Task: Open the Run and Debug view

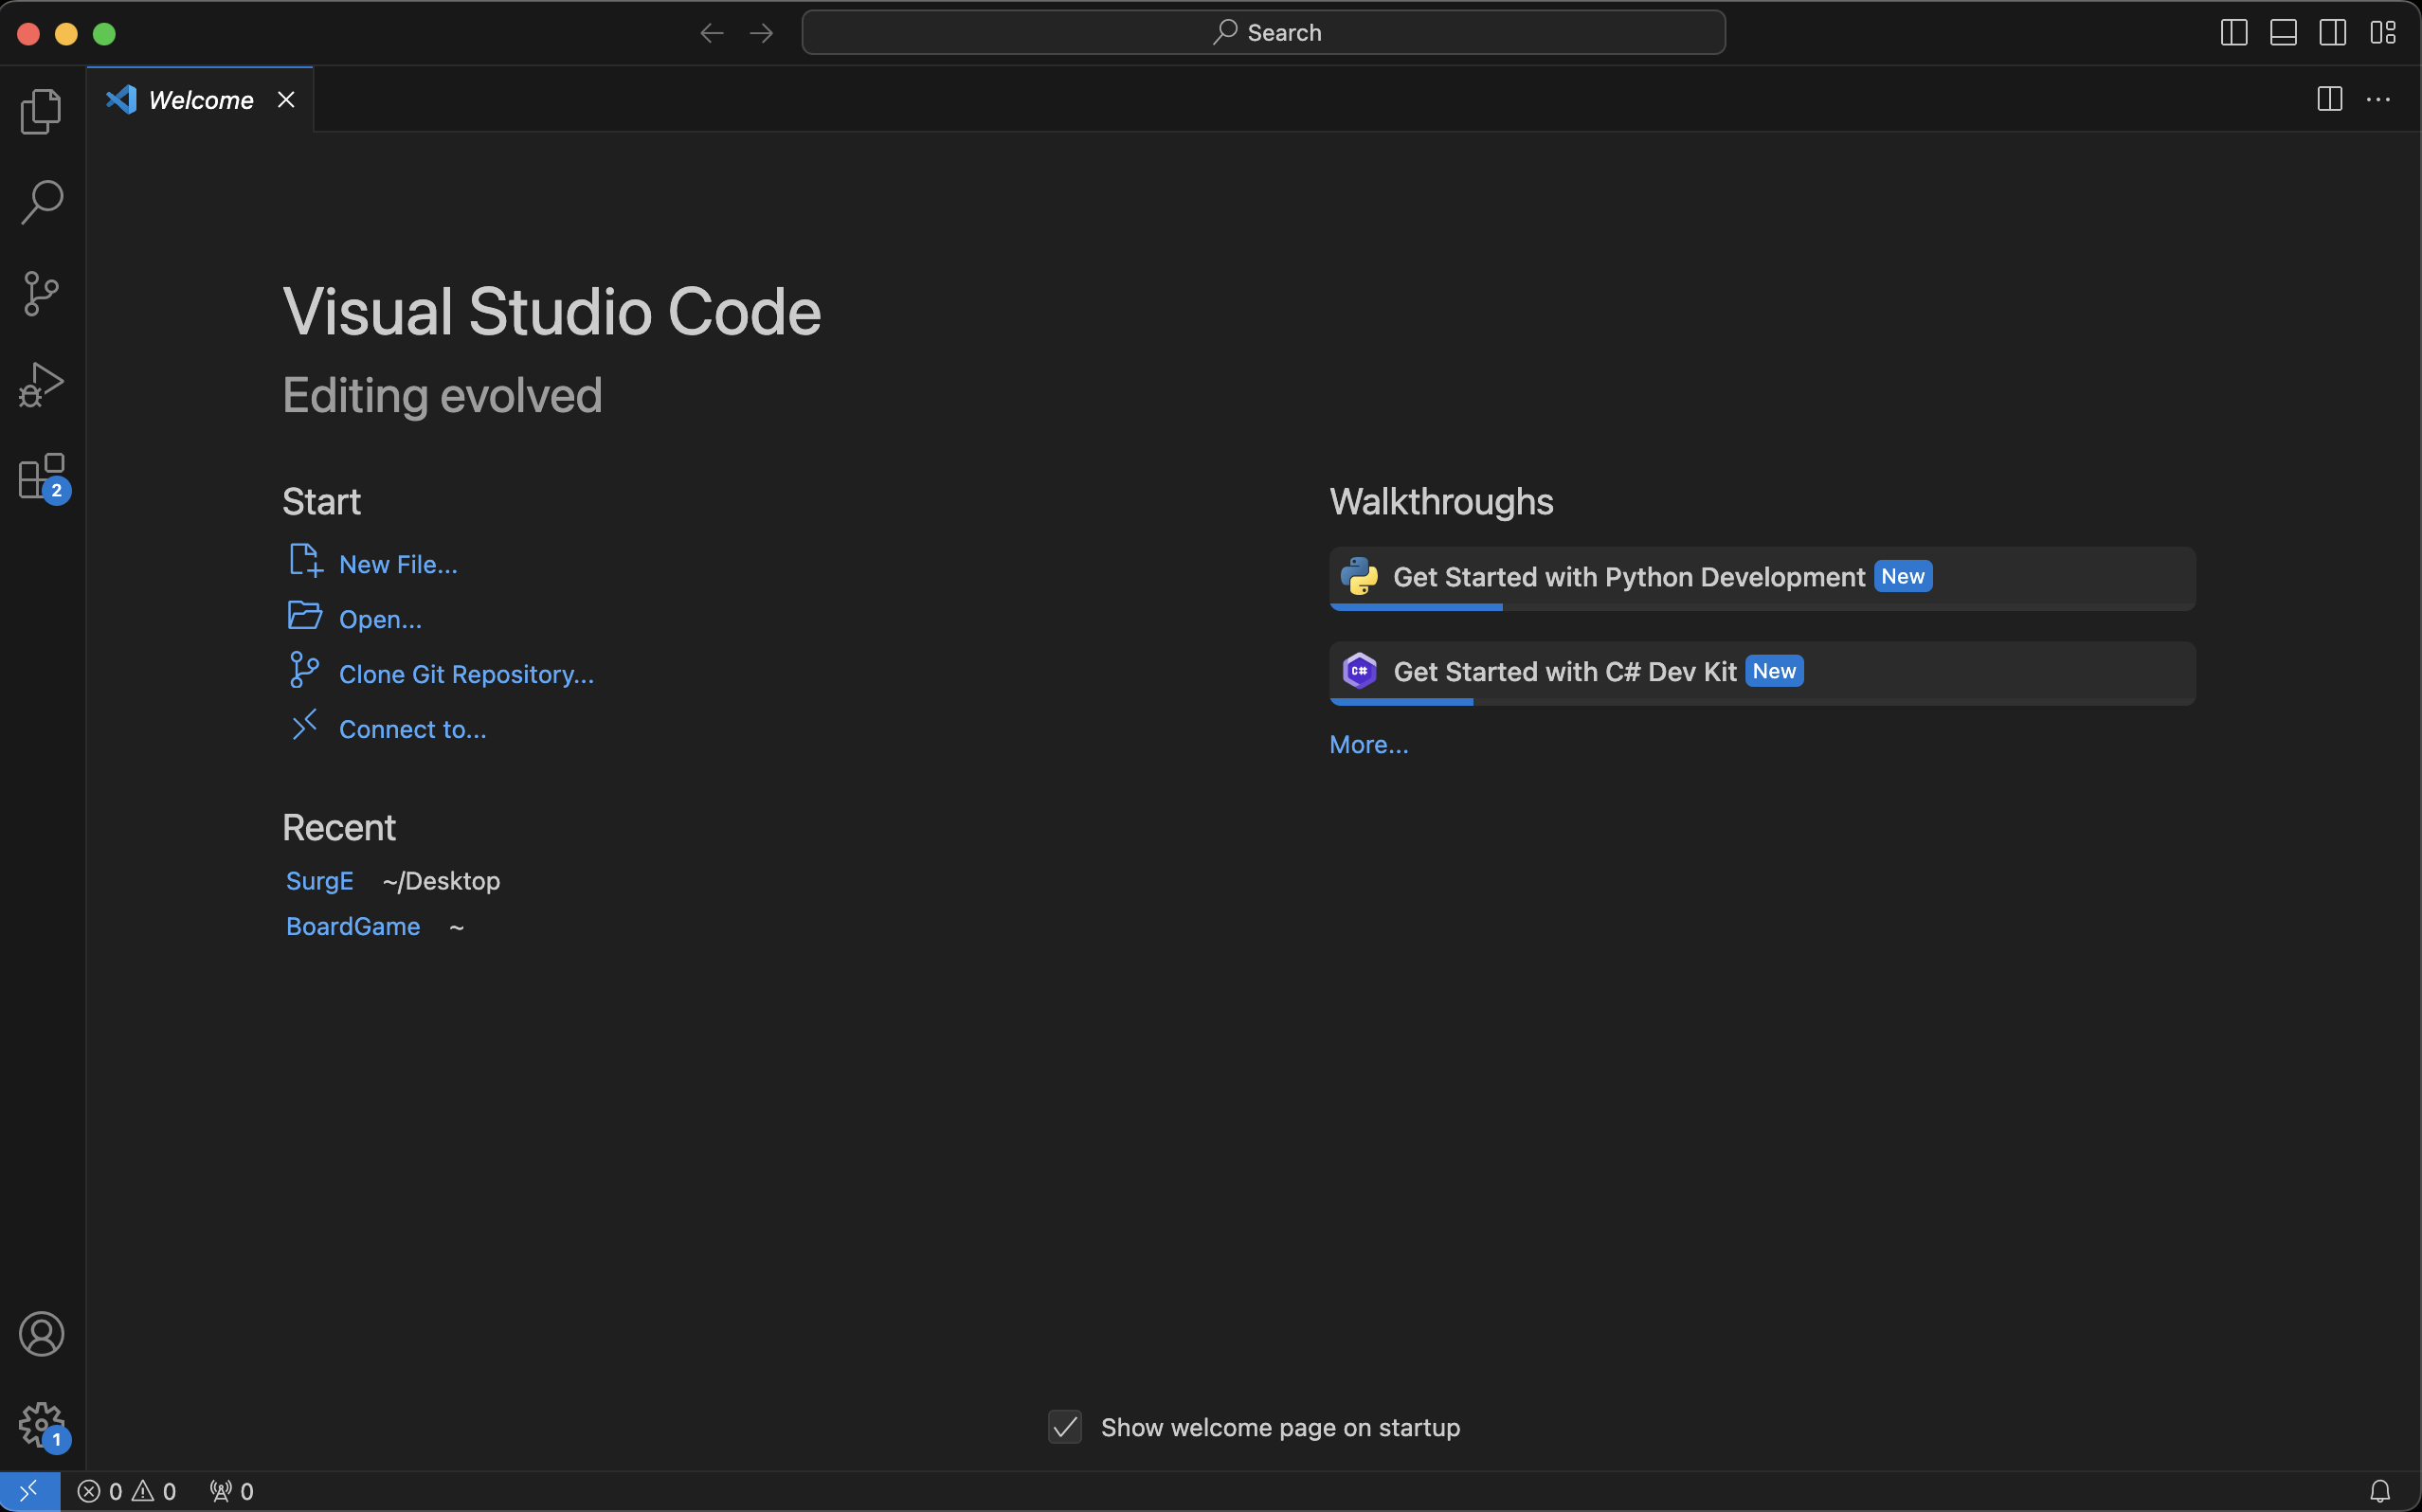Action: point(41,384)
